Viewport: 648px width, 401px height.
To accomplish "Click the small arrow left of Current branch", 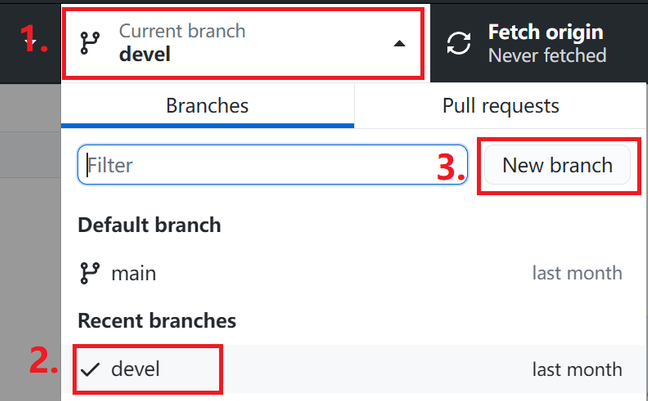I will pyautogui.click(x=30, y=41).
